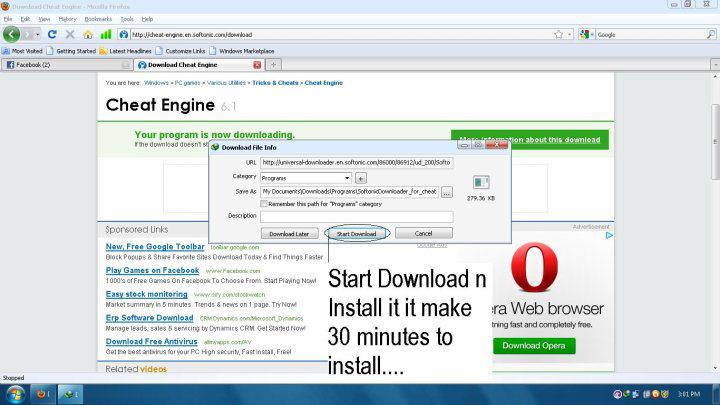Open Latest Headlines bookmark feed
The height and width of the screenshot is (405, 720).
(126, 51)
